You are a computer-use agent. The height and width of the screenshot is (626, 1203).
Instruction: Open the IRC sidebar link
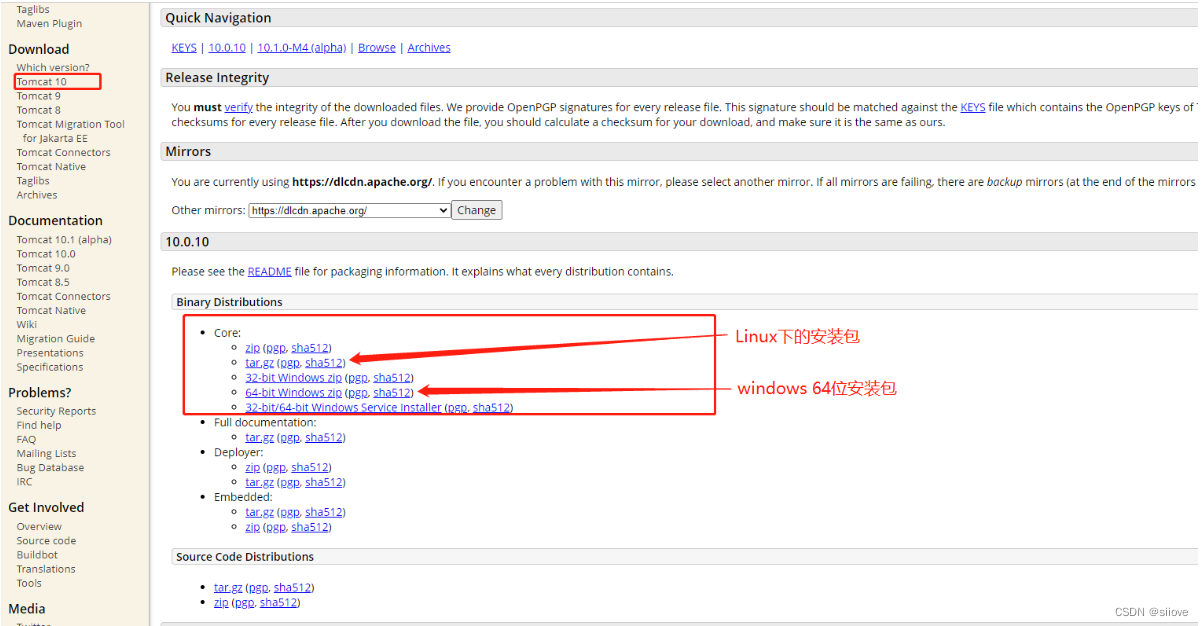[24, 482]
